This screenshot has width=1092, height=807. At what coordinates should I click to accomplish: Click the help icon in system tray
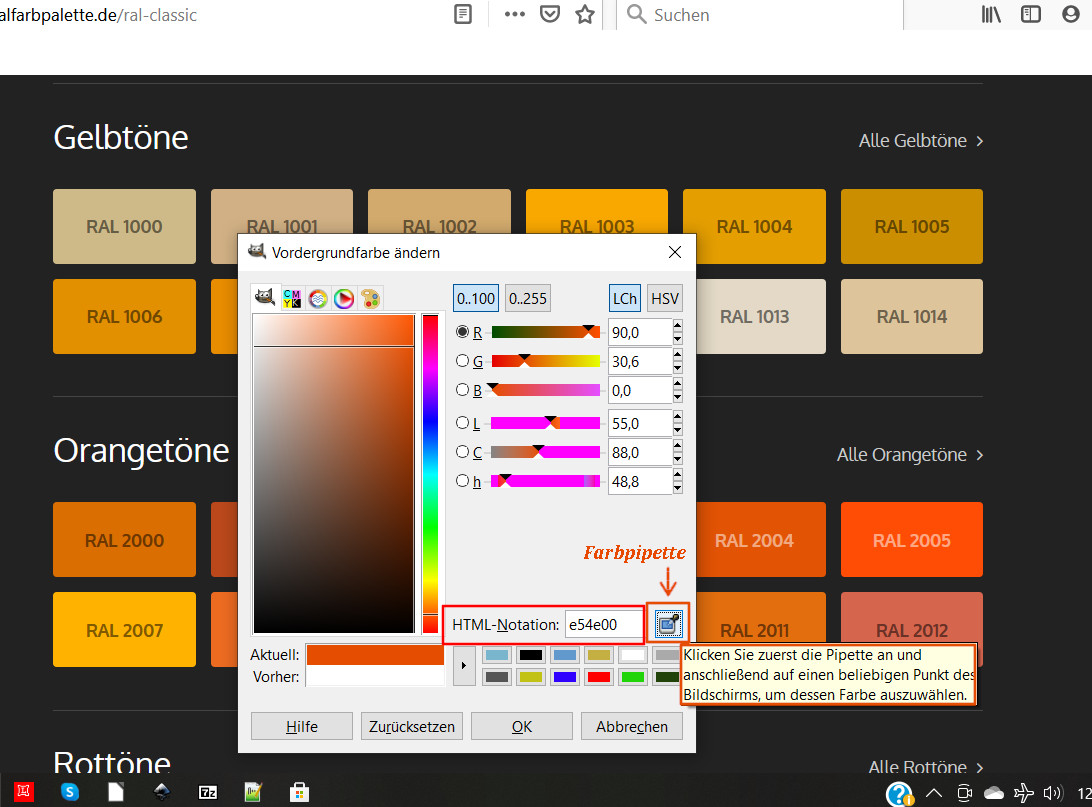899,794
